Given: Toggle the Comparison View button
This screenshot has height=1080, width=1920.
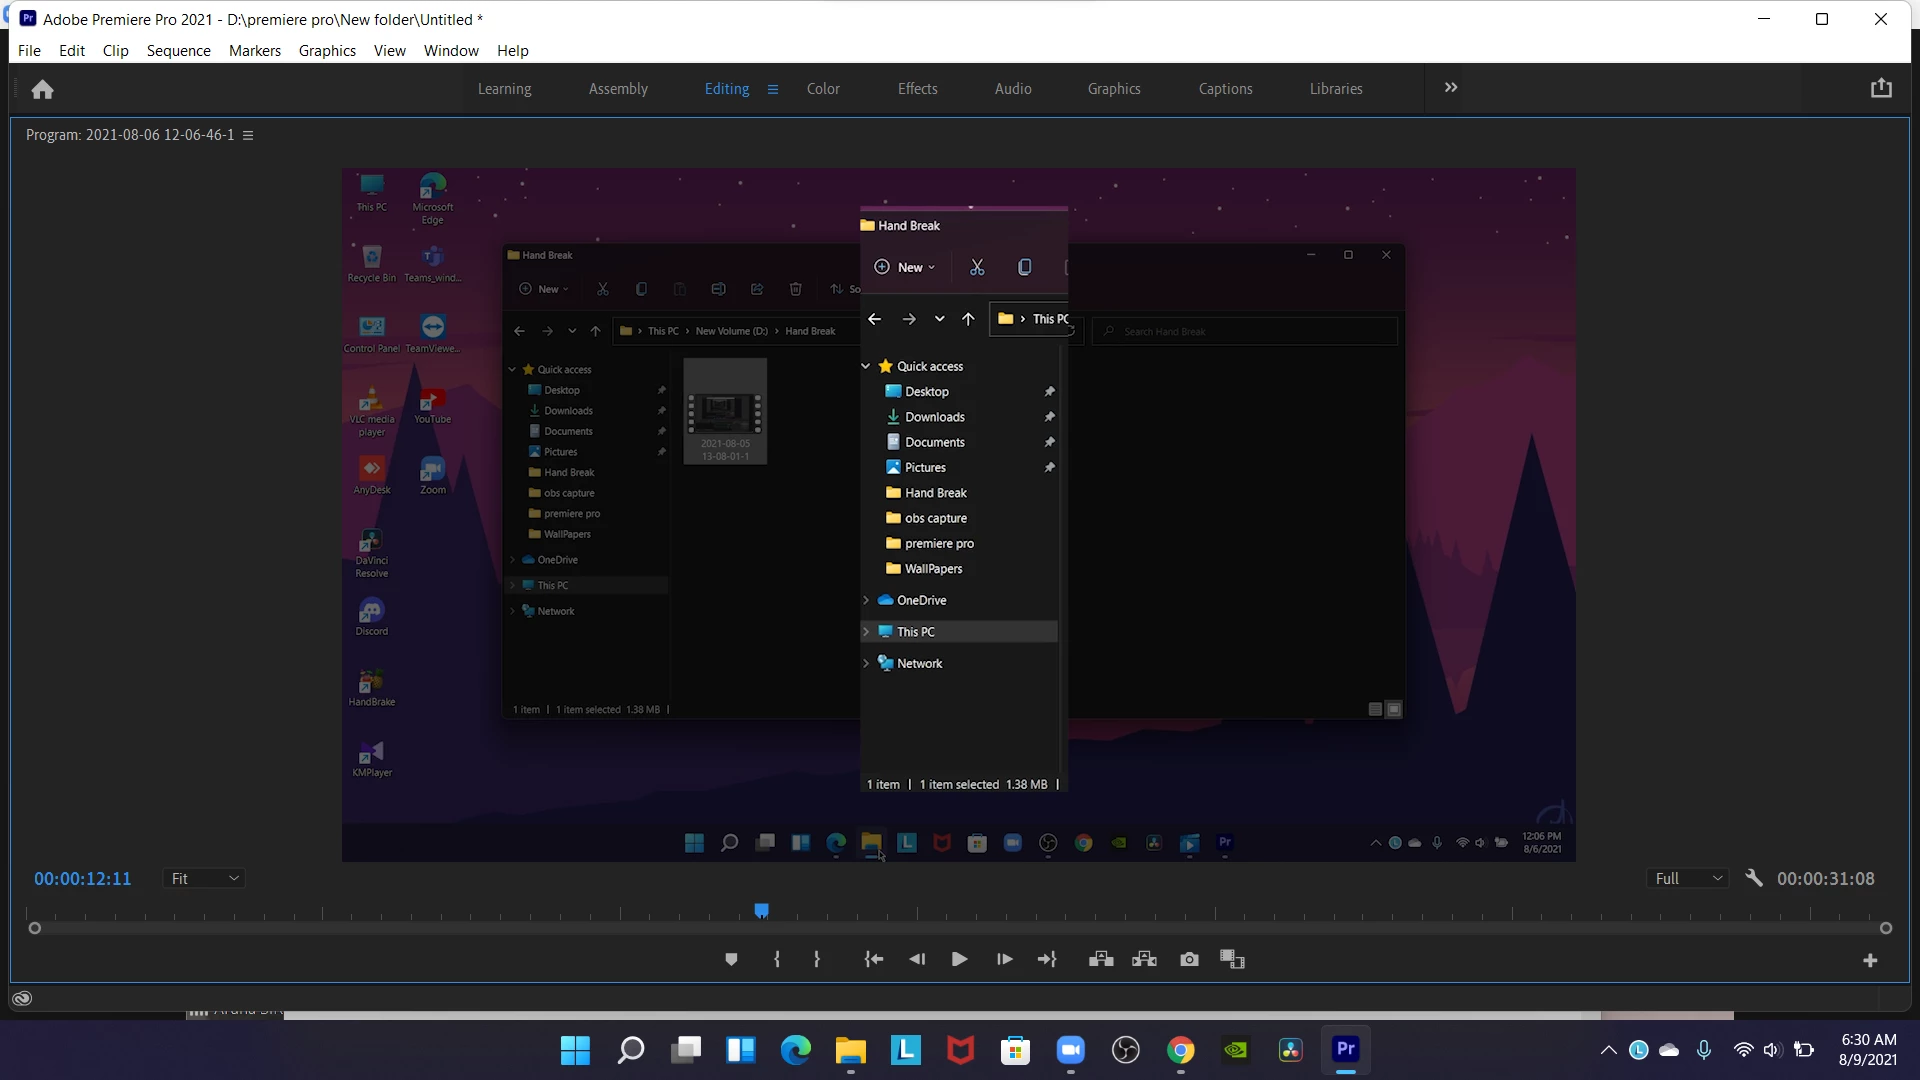Looking at the screenshot, I should [x=1232, y=960].
